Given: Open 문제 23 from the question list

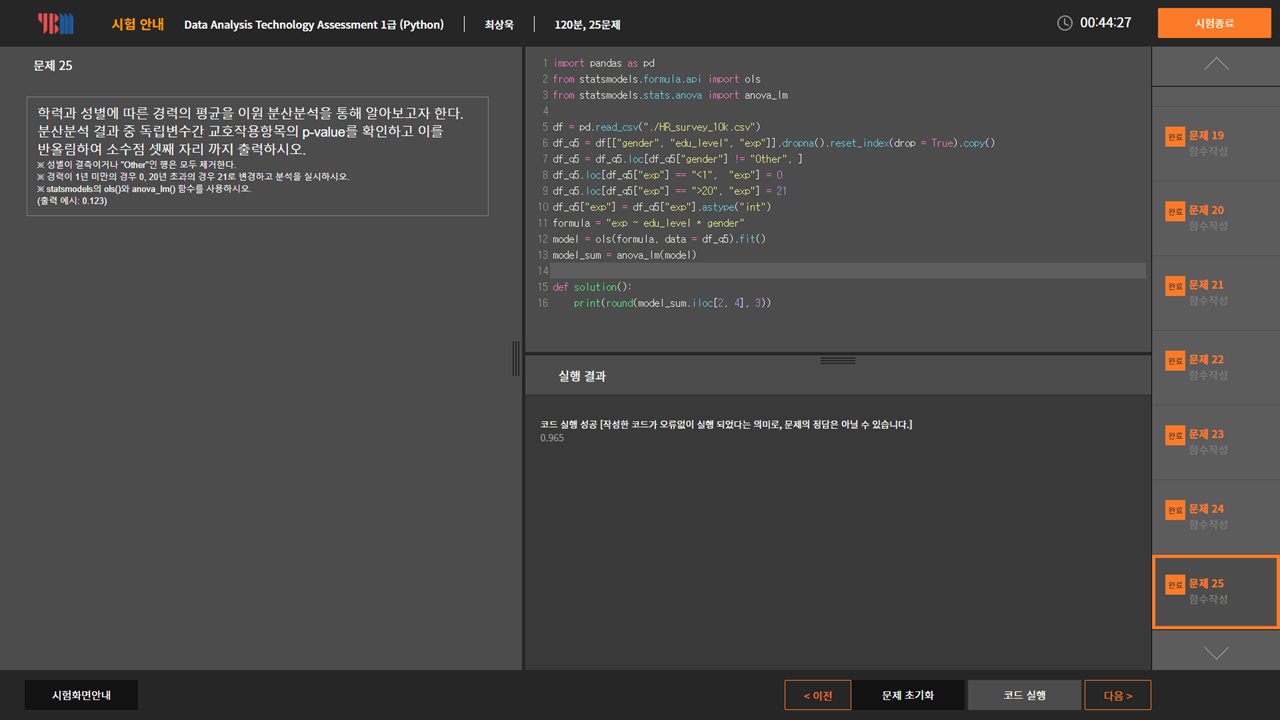Looking at the screenshot, I should (x=1216, y=442).
